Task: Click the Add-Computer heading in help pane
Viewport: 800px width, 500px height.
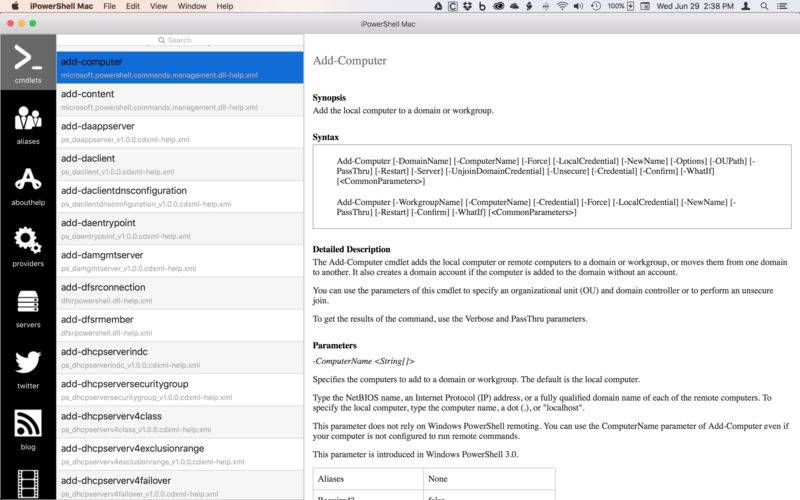Action: [x=349, y=61]
